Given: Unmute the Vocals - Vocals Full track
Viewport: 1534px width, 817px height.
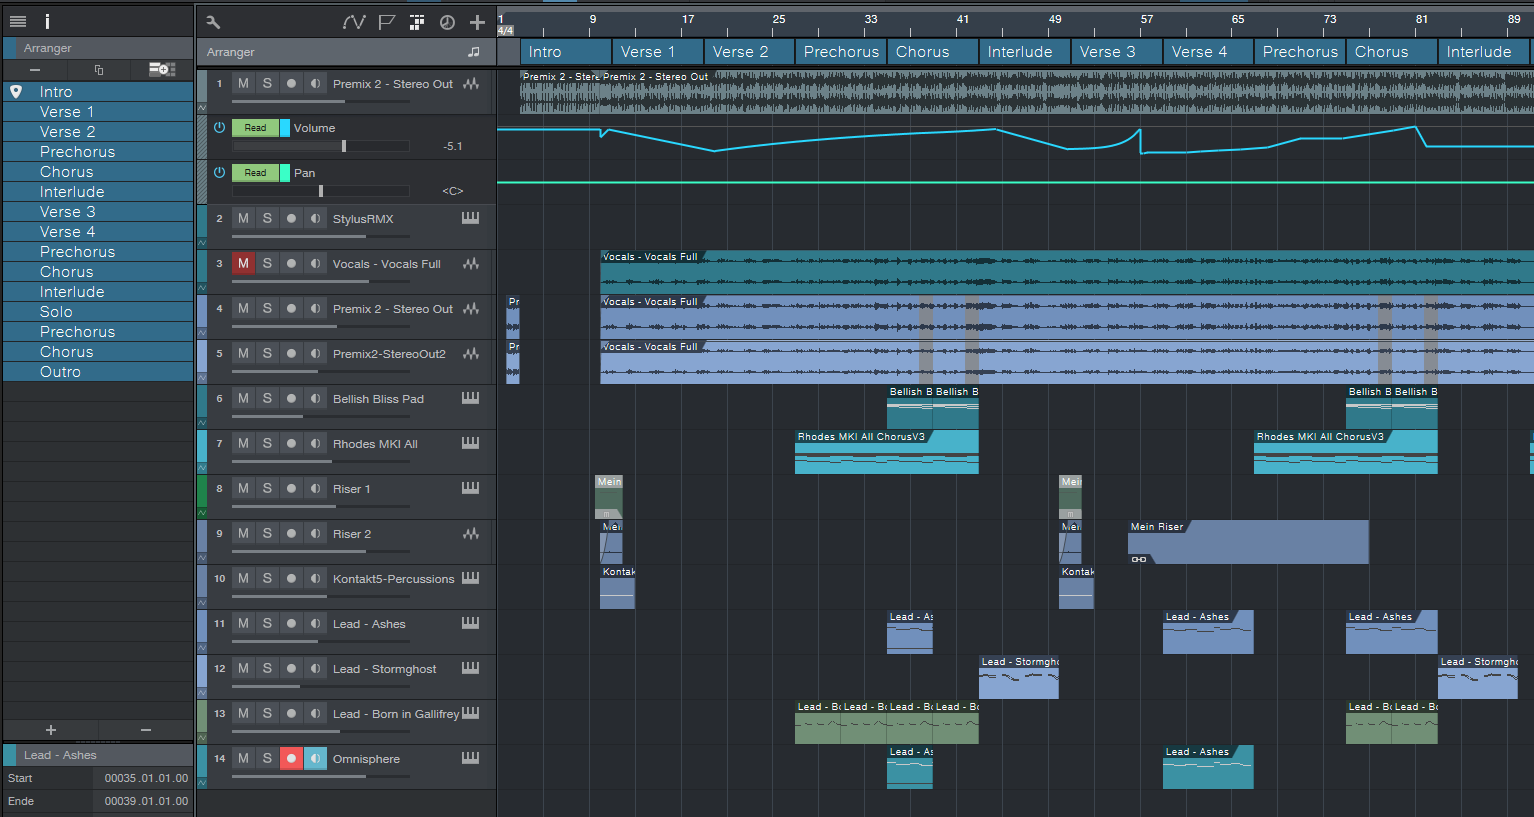Looking at the screenshot, I should tap(243, 264).
